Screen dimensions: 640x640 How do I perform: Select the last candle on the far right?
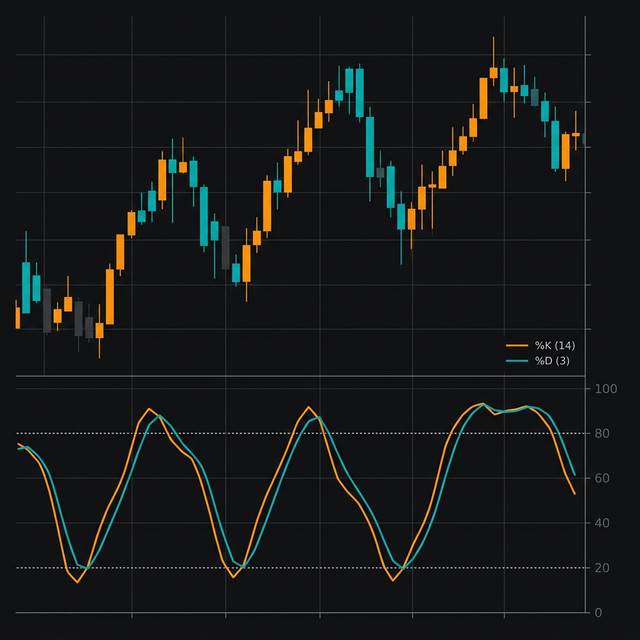click(576, 134)
